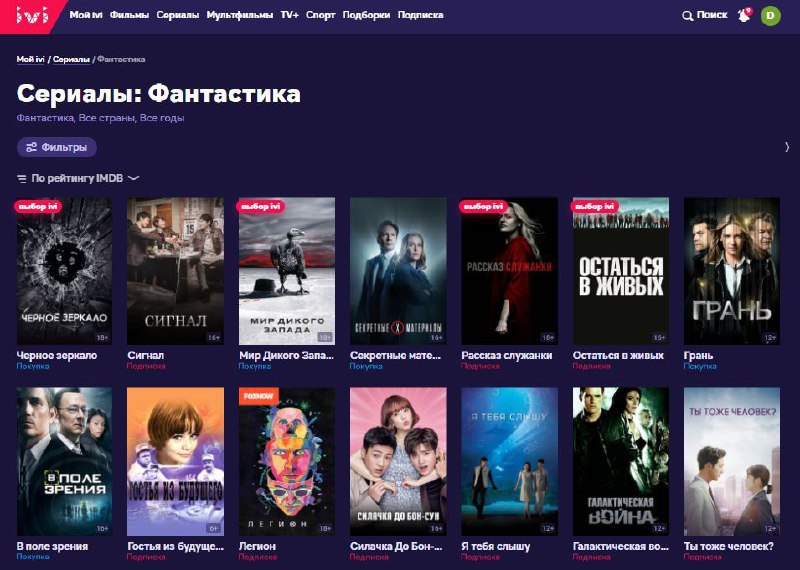Click the Я тебя слышу title text
800x570 pixels.
495,546
